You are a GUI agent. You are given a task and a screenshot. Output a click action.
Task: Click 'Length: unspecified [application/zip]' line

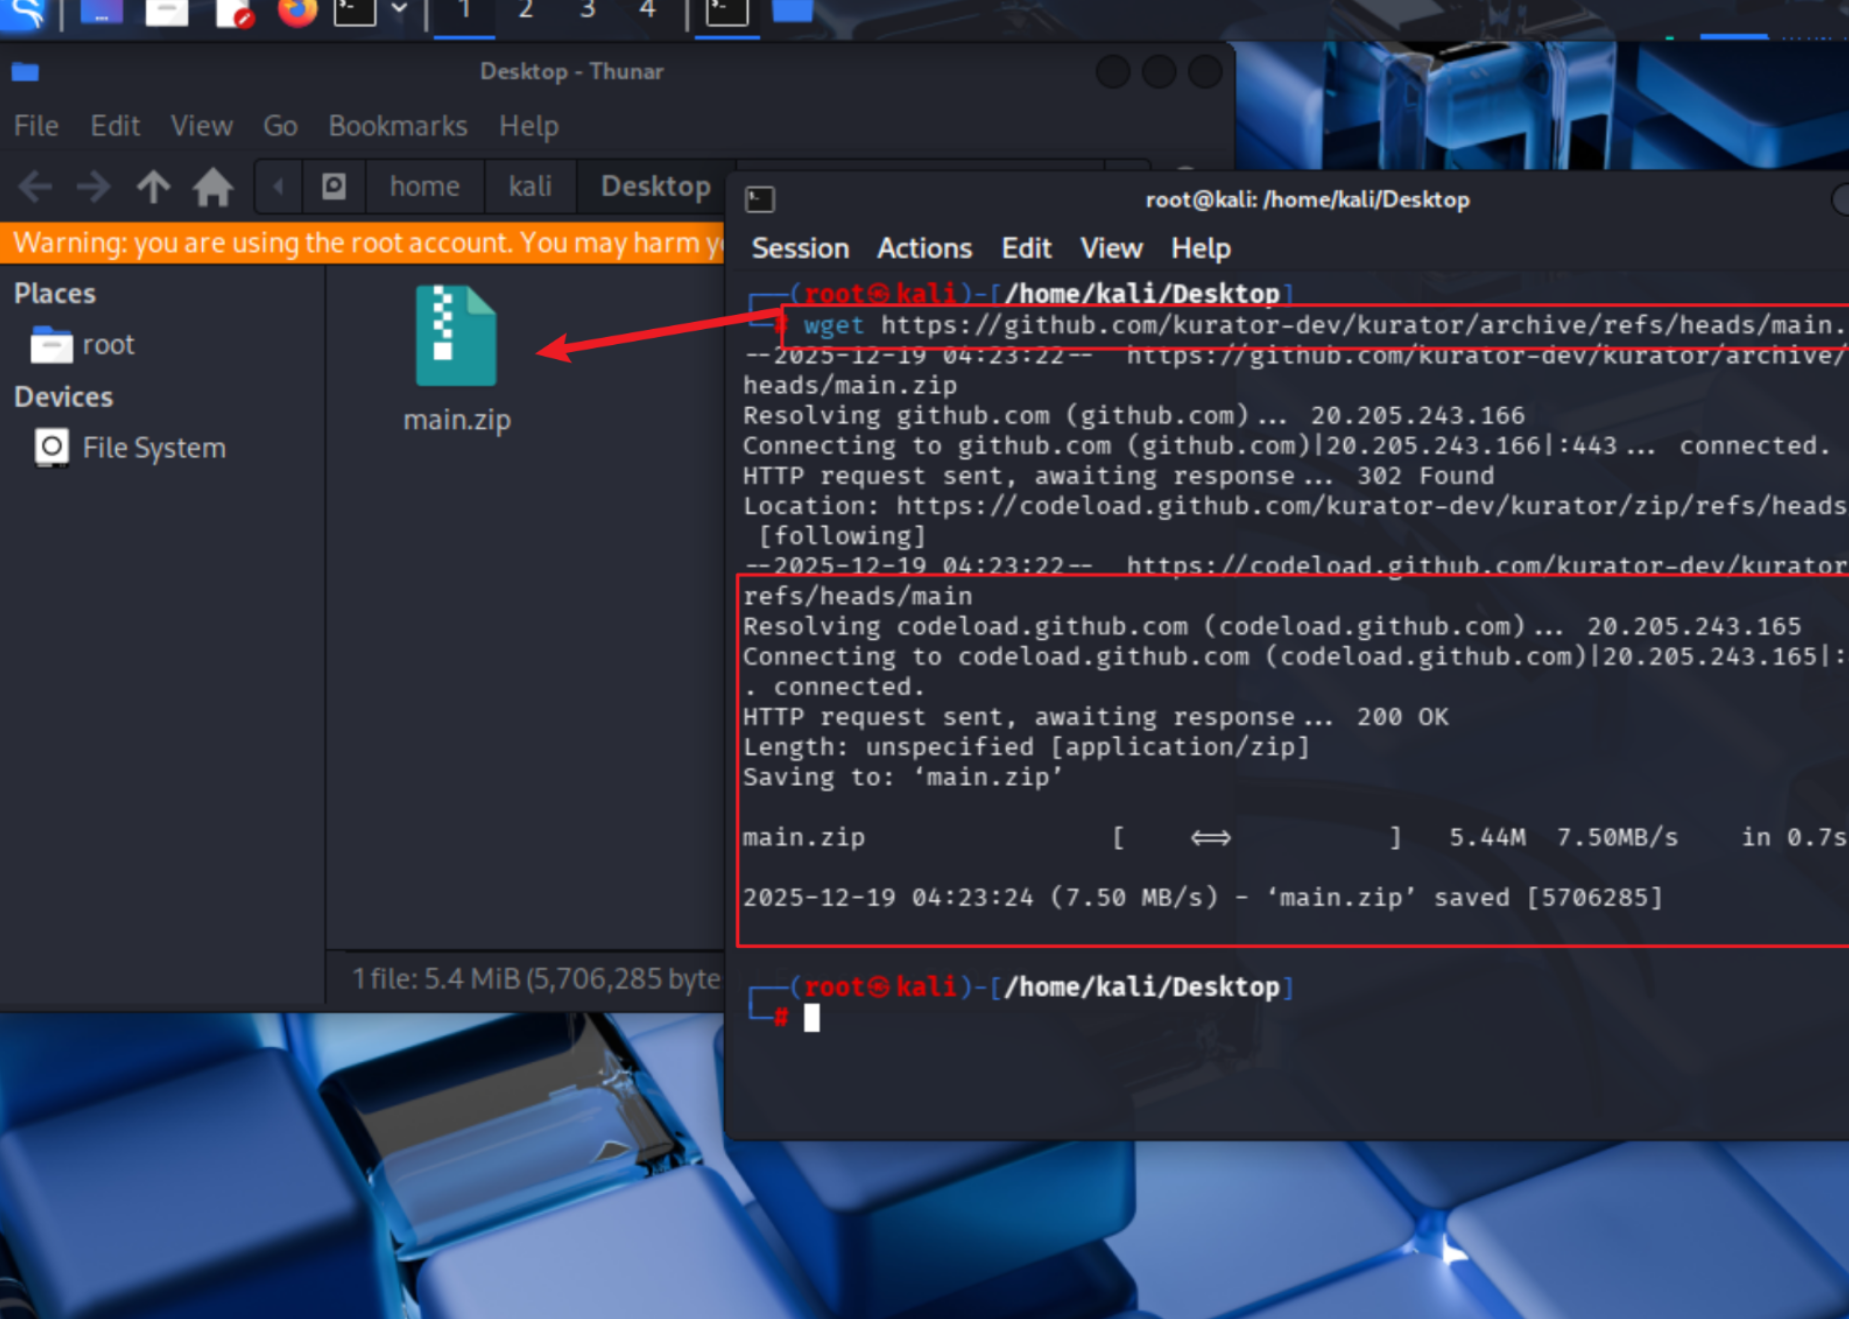click(1026, 747)
